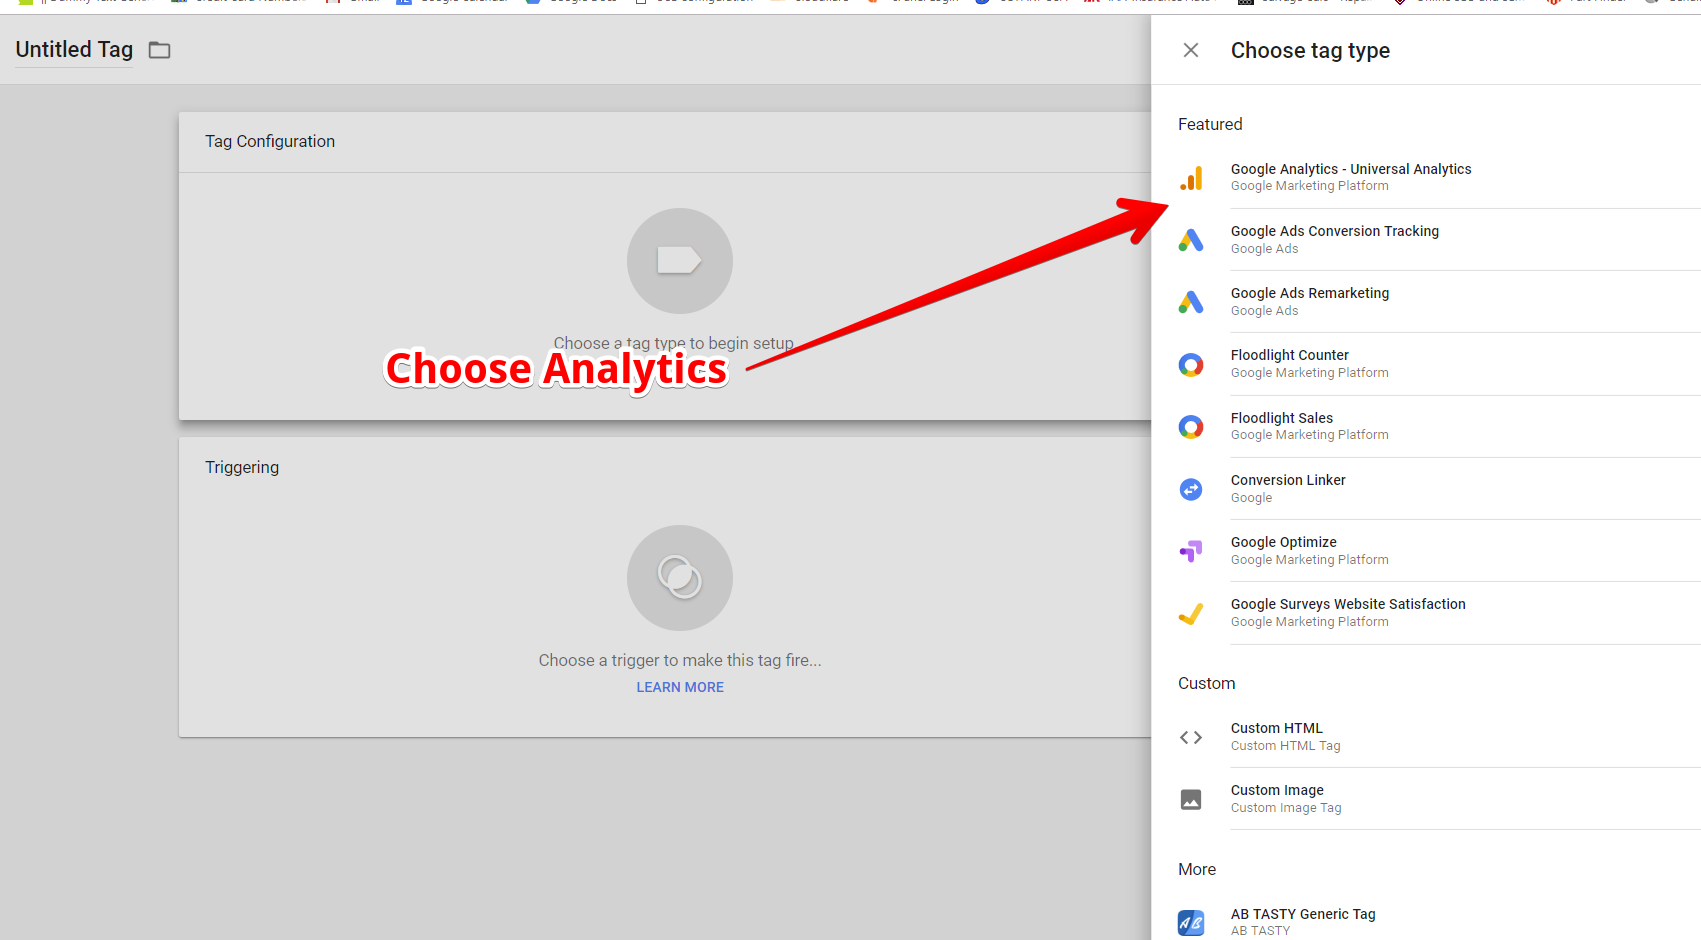Pick the Google Ads Remarketing tag type
Image resolution: width=1701 pixels, height=940 pixels.
[1426, 302]
